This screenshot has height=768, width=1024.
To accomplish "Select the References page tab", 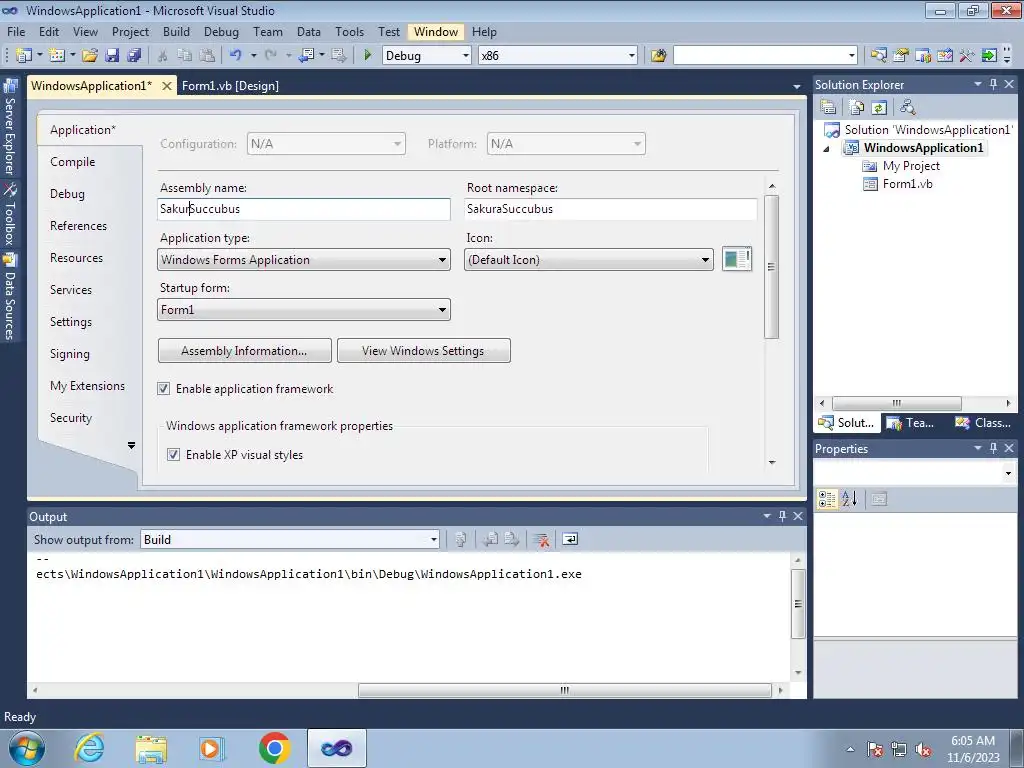I will pos(78,226).
